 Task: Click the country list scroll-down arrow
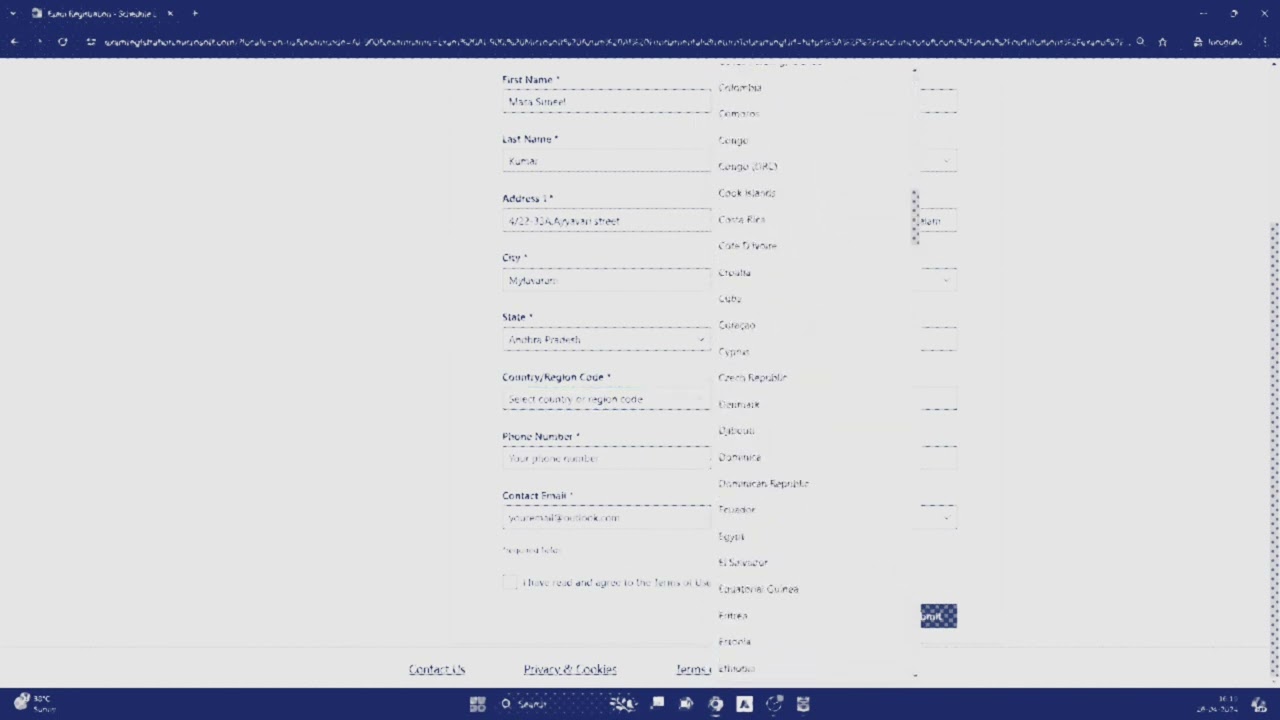click(x=914, y=676)
